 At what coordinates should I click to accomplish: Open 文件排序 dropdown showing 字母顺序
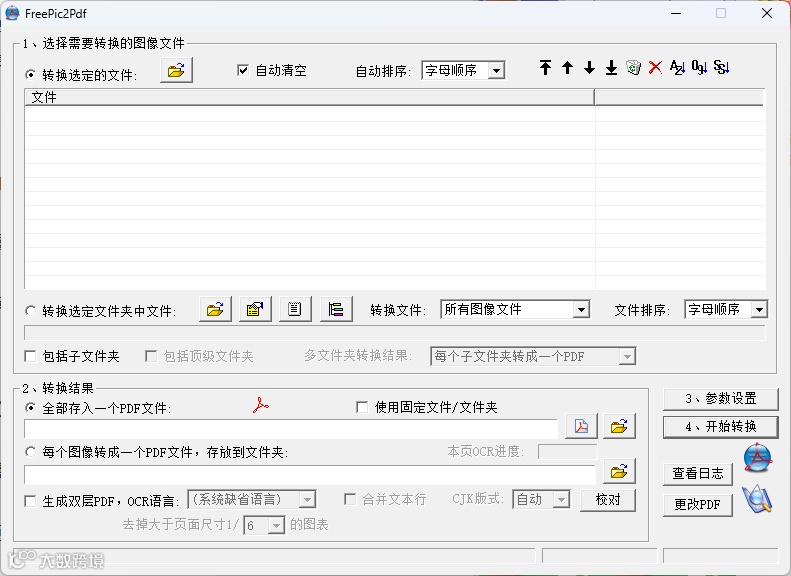[x=726, y=309]
